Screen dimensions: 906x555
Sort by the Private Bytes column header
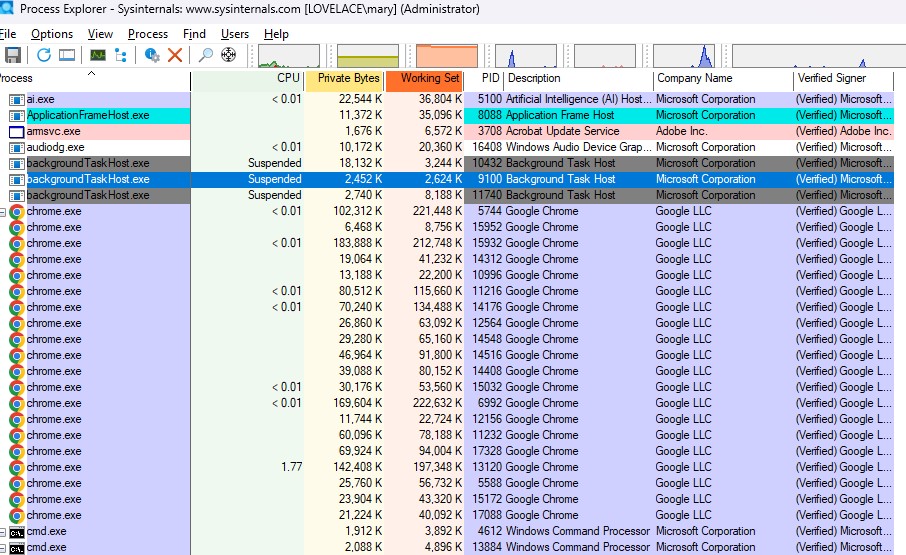pos(344,79)
